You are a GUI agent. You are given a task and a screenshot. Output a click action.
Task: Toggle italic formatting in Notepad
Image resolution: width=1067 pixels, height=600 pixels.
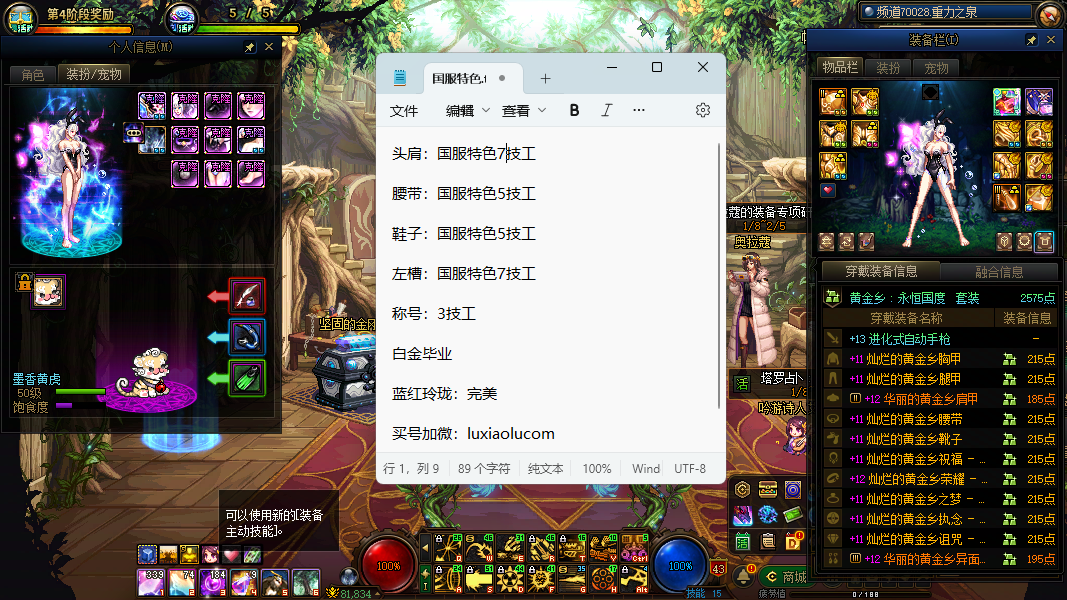tap(606, 110)
